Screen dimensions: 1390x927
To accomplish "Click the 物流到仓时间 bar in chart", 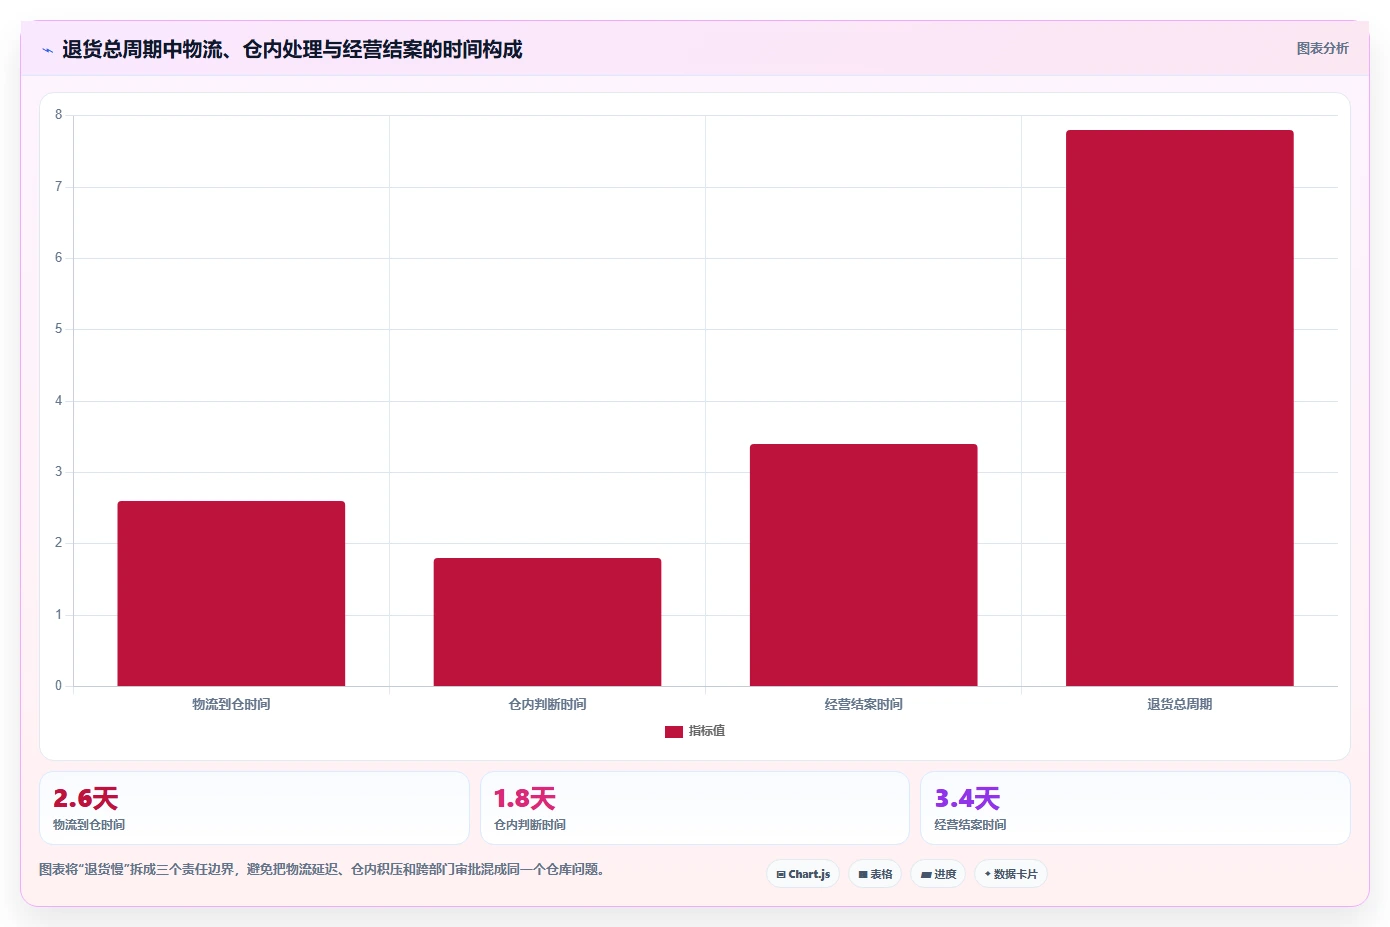I will (x=231, y=593).
